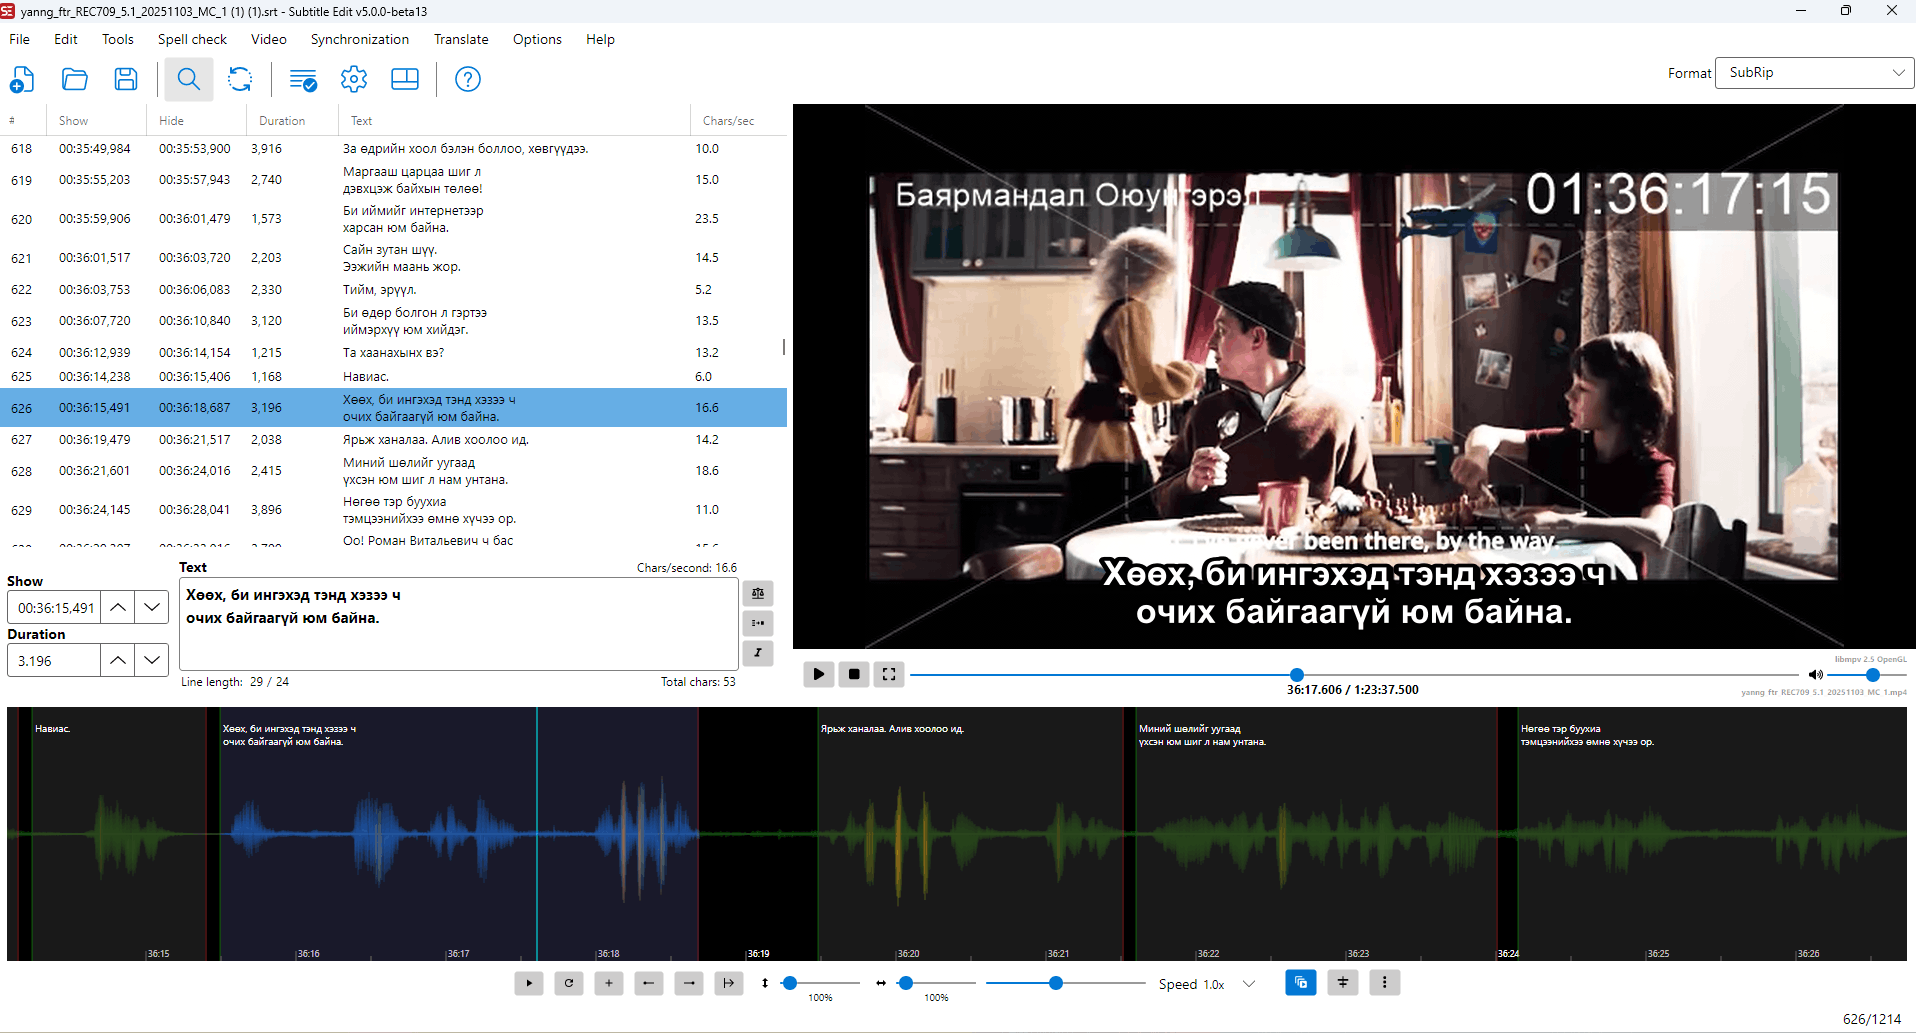Open Subtitle Edit settings via the gear icon

click(x=354, y=79)
